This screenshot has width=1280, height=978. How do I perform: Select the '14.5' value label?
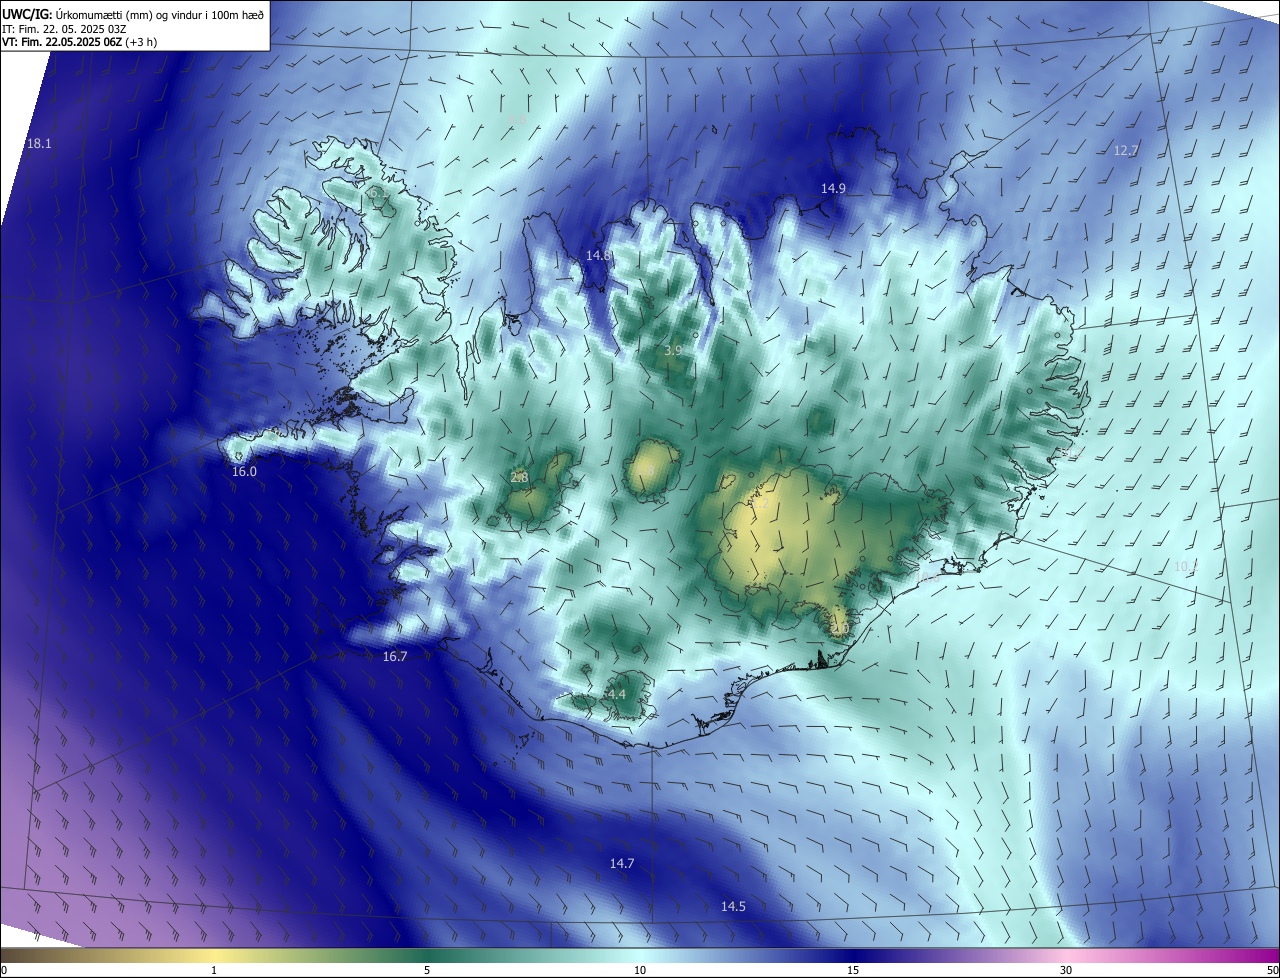pyautogui.click(x=733, y=906)
